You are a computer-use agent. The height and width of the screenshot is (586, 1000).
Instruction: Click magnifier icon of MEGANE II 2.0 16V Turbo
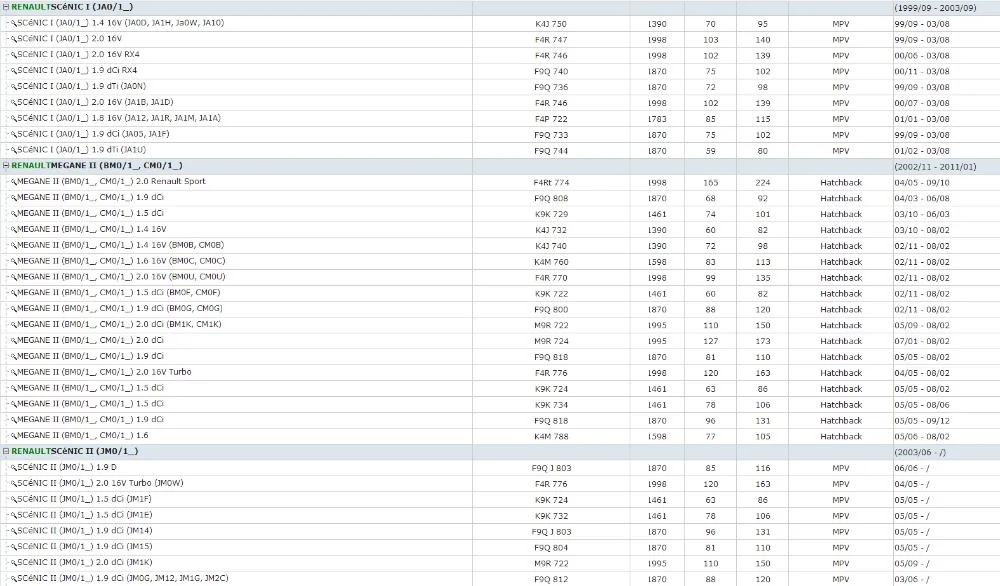[13, 373]
